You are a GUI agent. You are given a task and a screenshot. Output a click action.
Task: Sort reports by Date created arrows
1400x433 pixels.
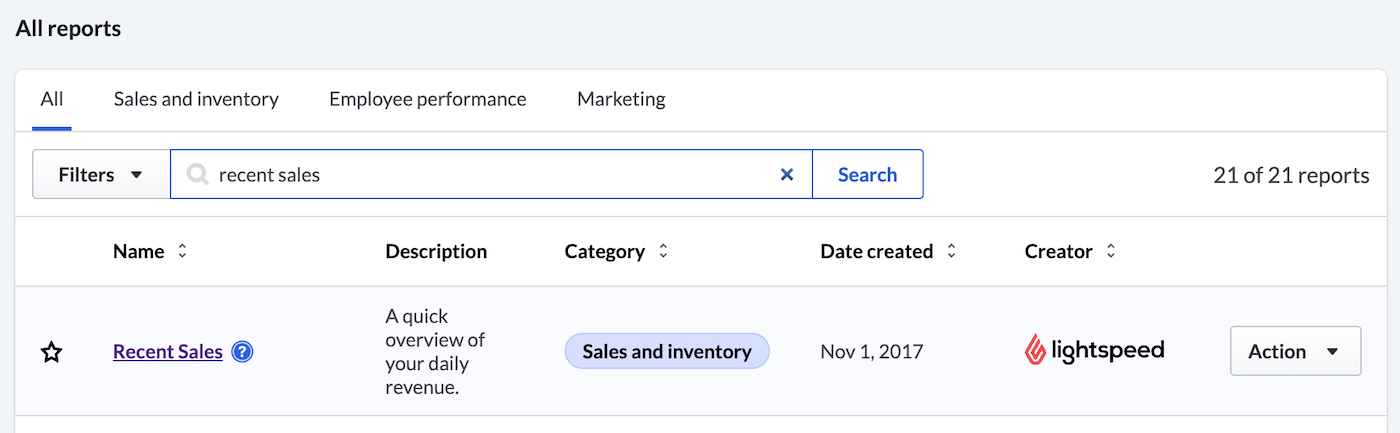[x=951, y=252]
